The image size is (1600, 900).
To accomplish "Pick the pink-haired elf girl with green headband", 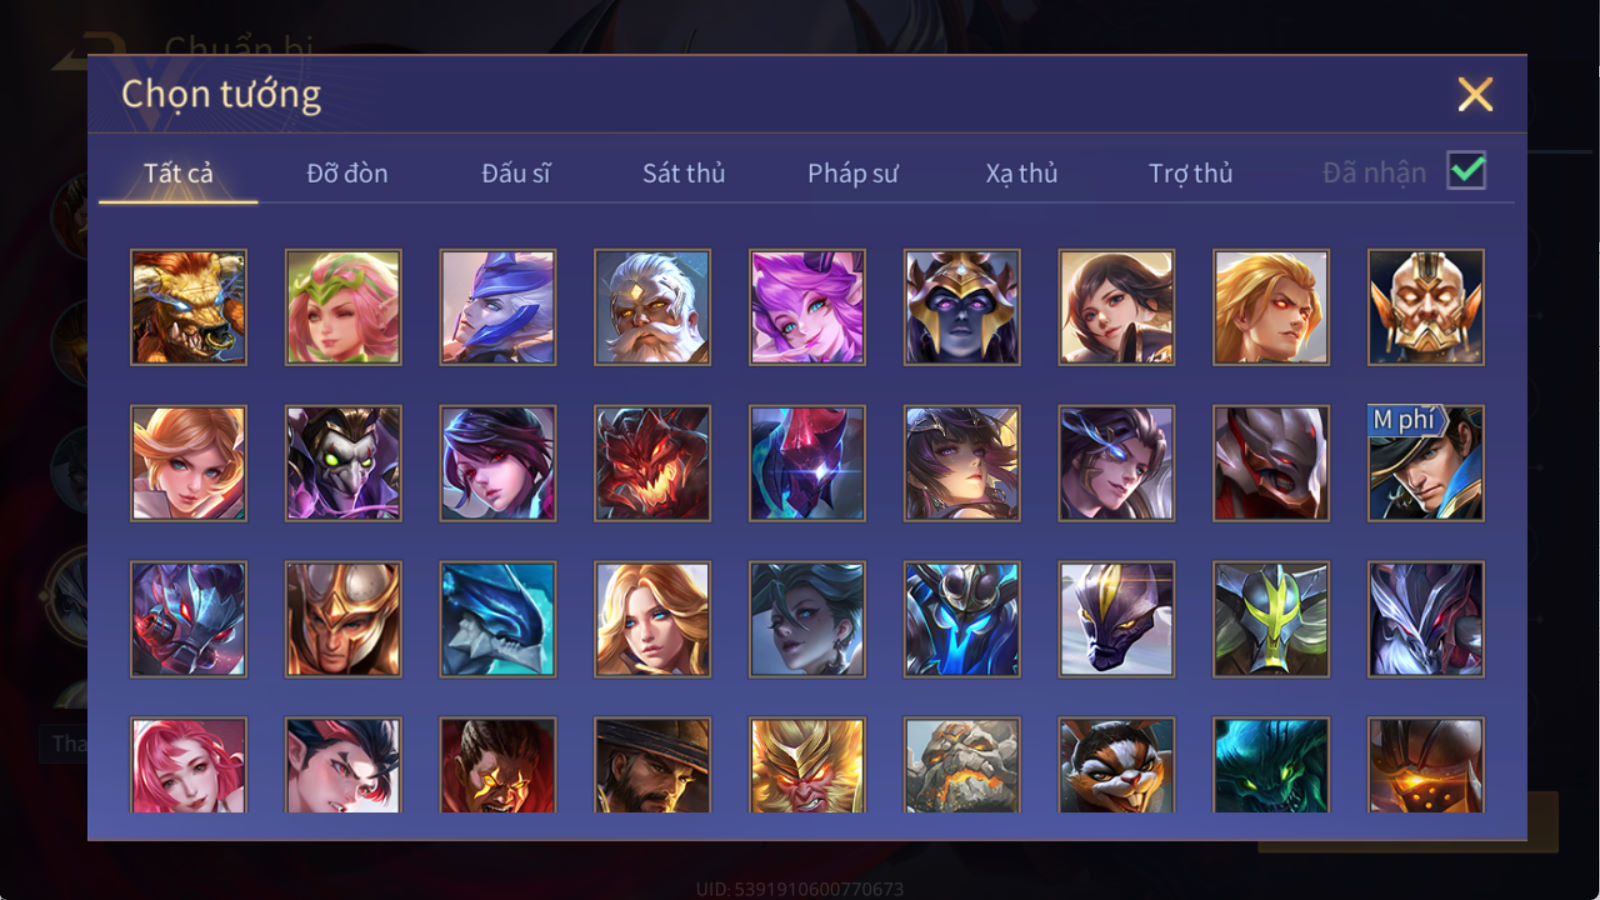I will click(343, 307).
